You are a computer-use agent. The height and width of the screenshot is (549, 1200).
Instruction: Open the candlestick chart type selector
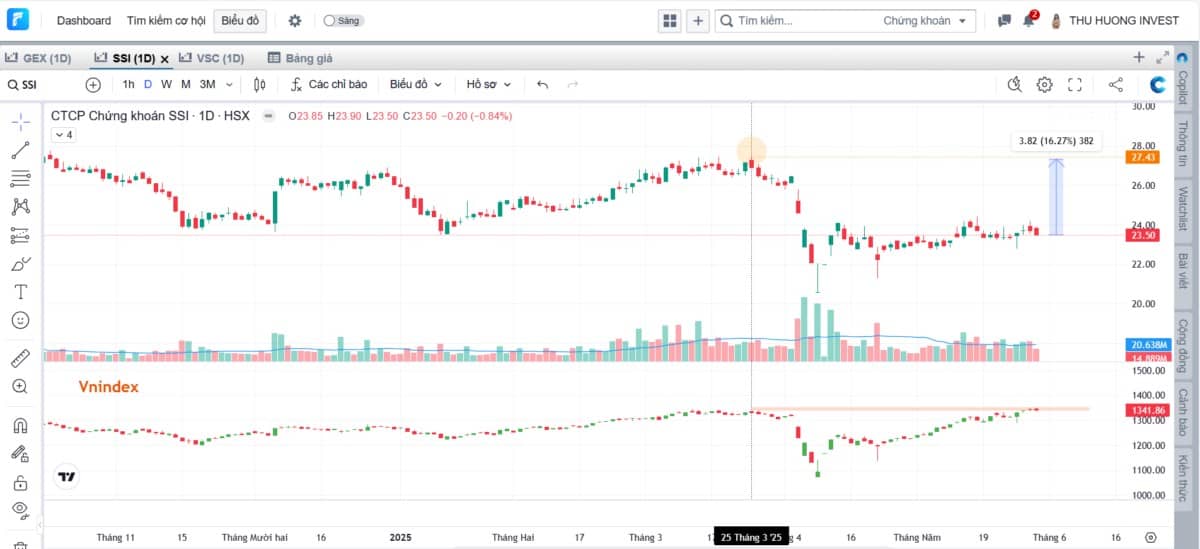point(260,85)
